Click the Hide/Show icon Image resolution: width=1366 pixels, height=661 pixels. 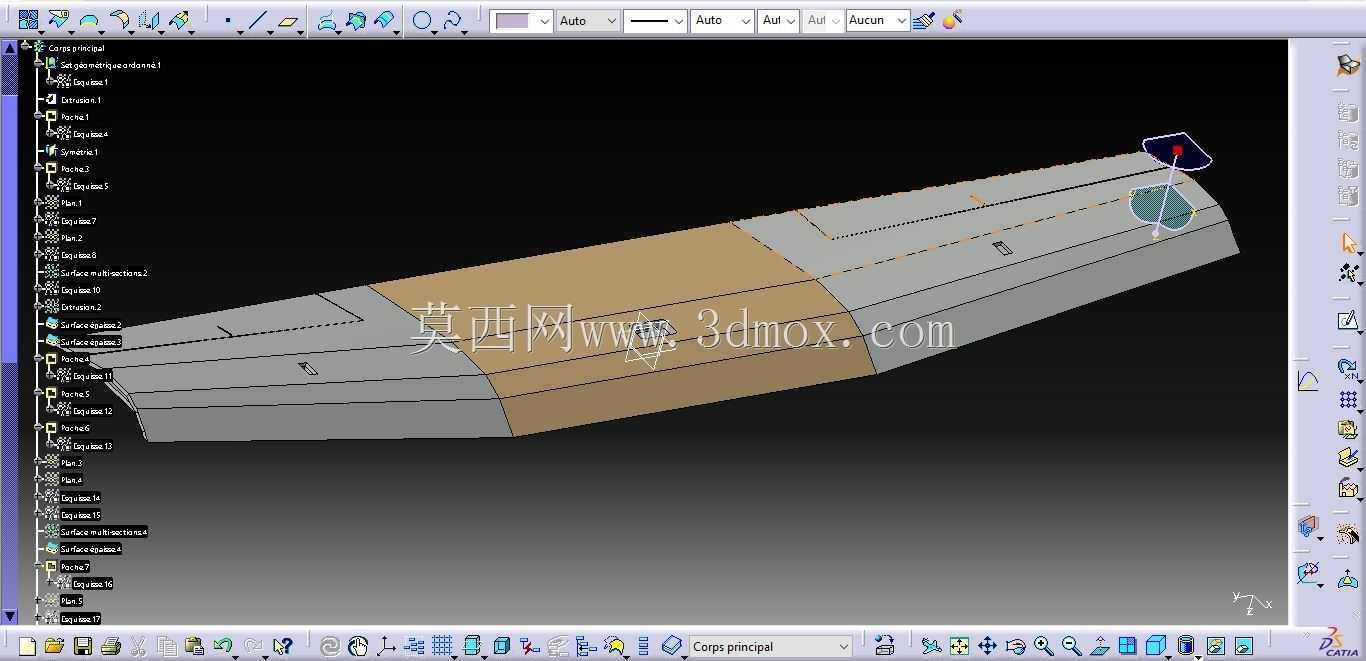(x=1215, y=646)
